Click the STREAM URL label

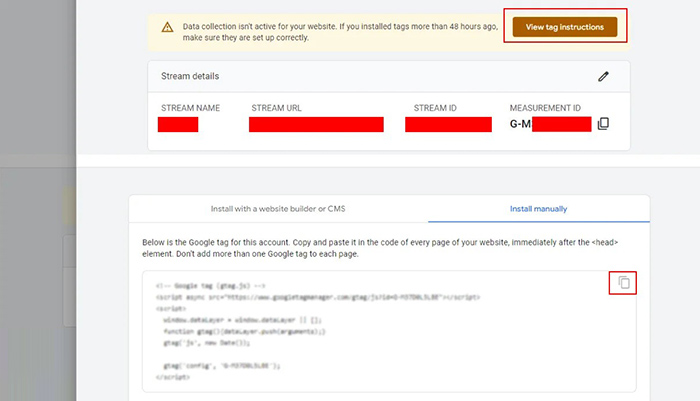(x=276, y=108)
